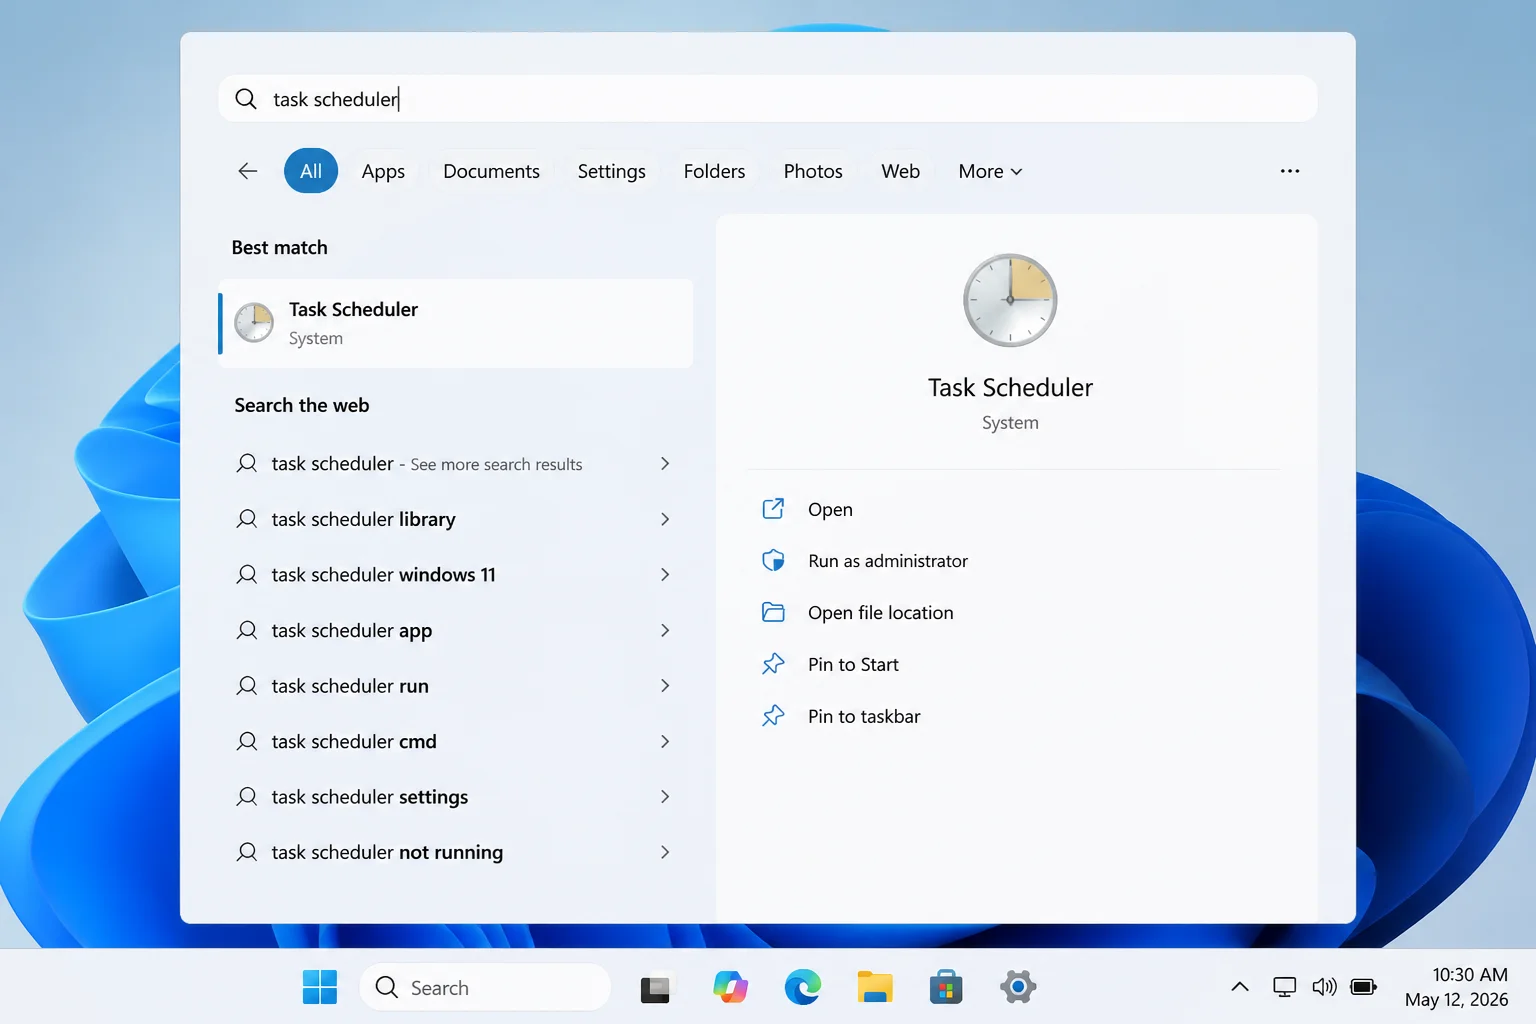Expand arrow for 'task scheduler run'

tap(665, 686)
